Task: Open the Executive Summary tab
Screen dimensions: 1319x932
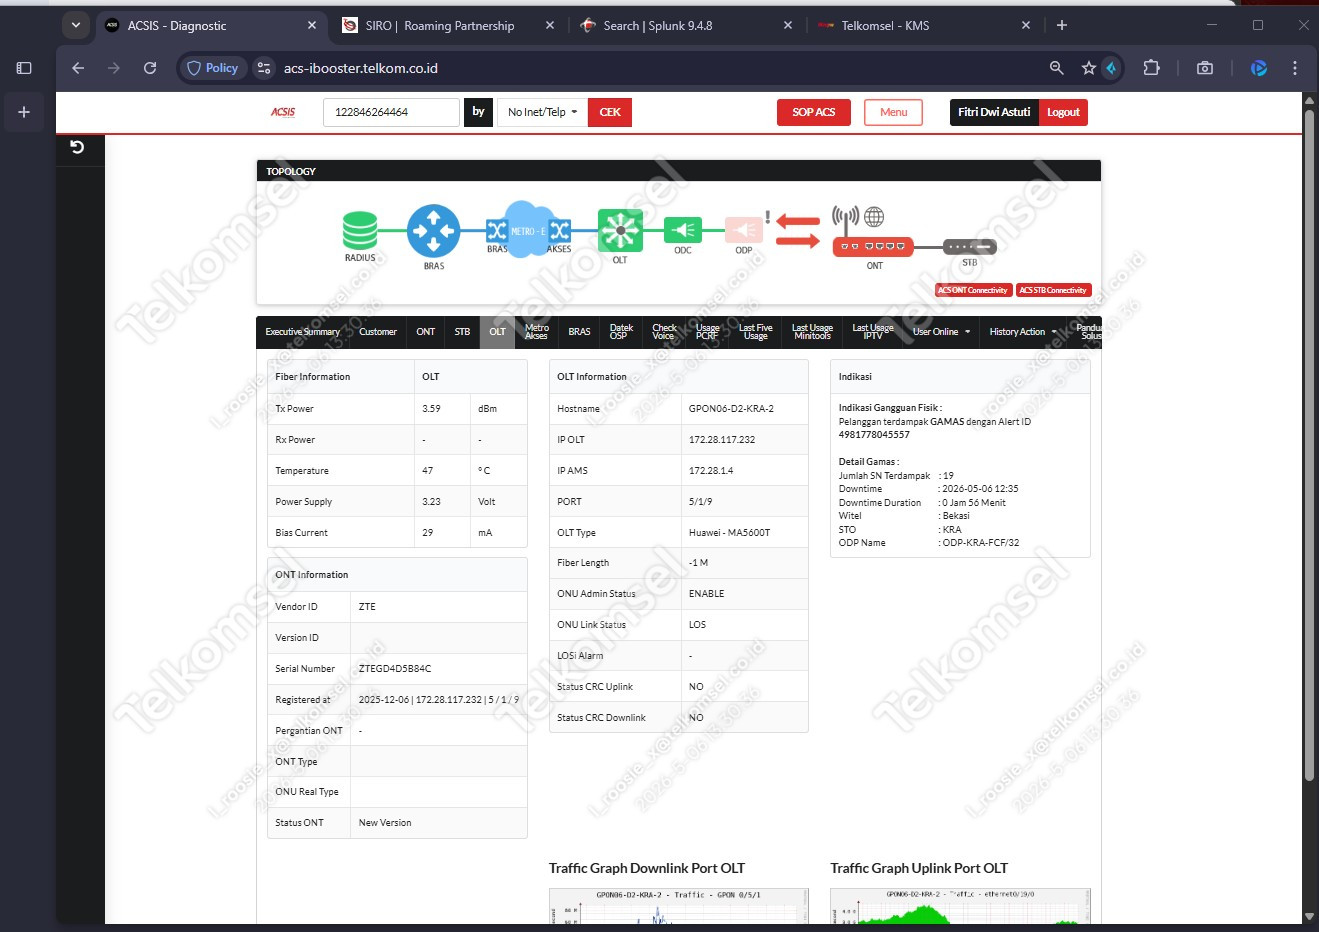Action: point(302,332)
